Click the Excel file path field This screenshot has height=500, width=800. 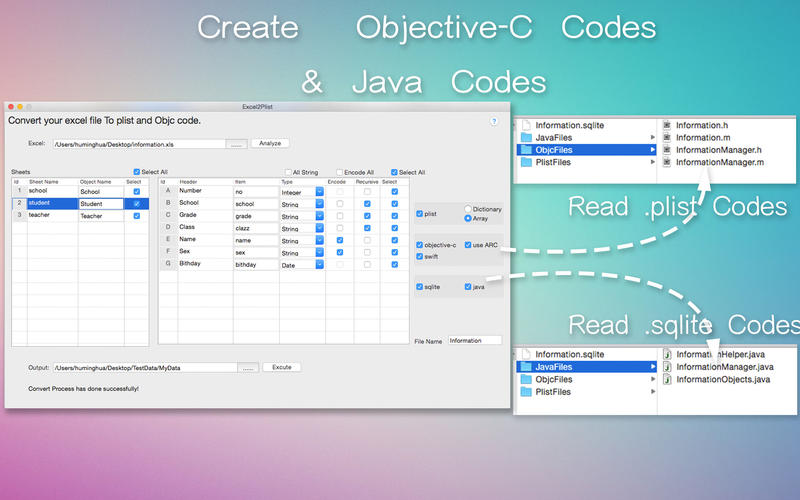click(139, 144)
